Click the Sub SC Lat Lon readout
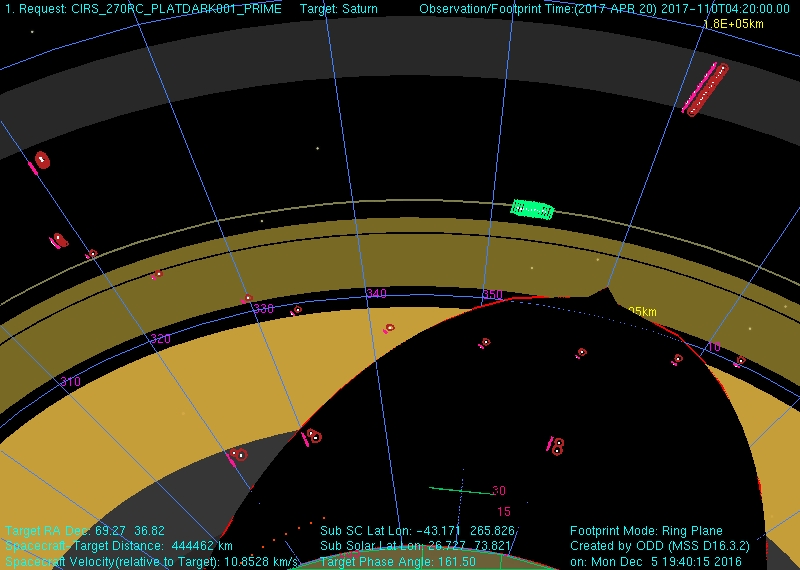 pos(417,531)
